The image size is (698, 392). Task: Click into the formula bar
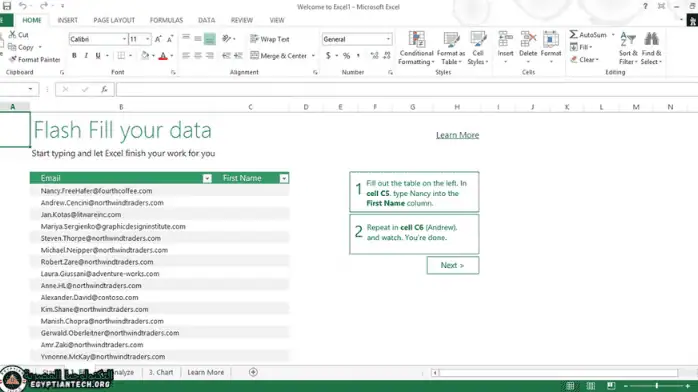[406, 89]
